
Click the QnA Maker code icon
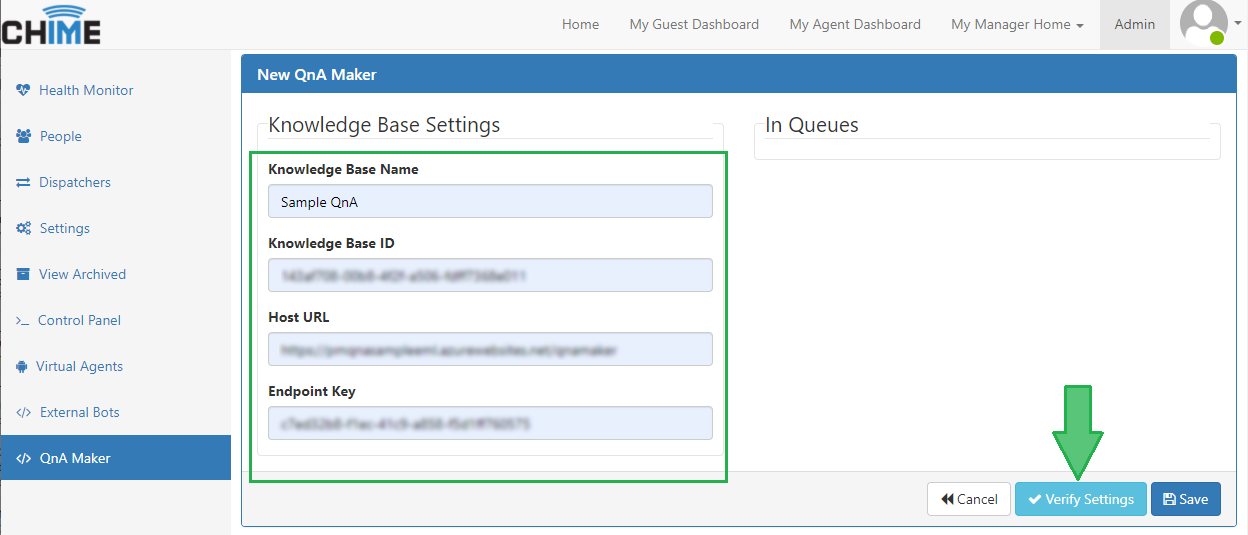tap(24, 458)
